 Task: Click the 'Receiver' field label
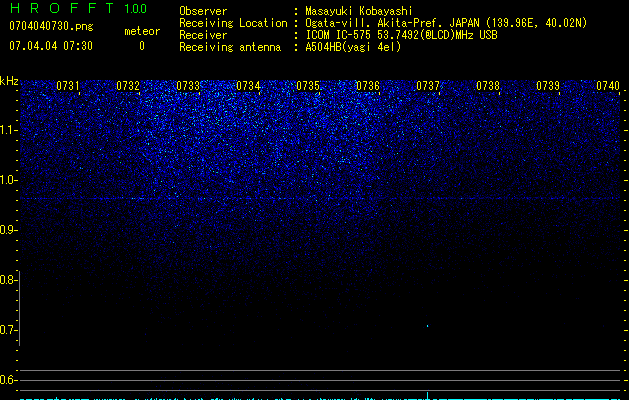point(203,35)
